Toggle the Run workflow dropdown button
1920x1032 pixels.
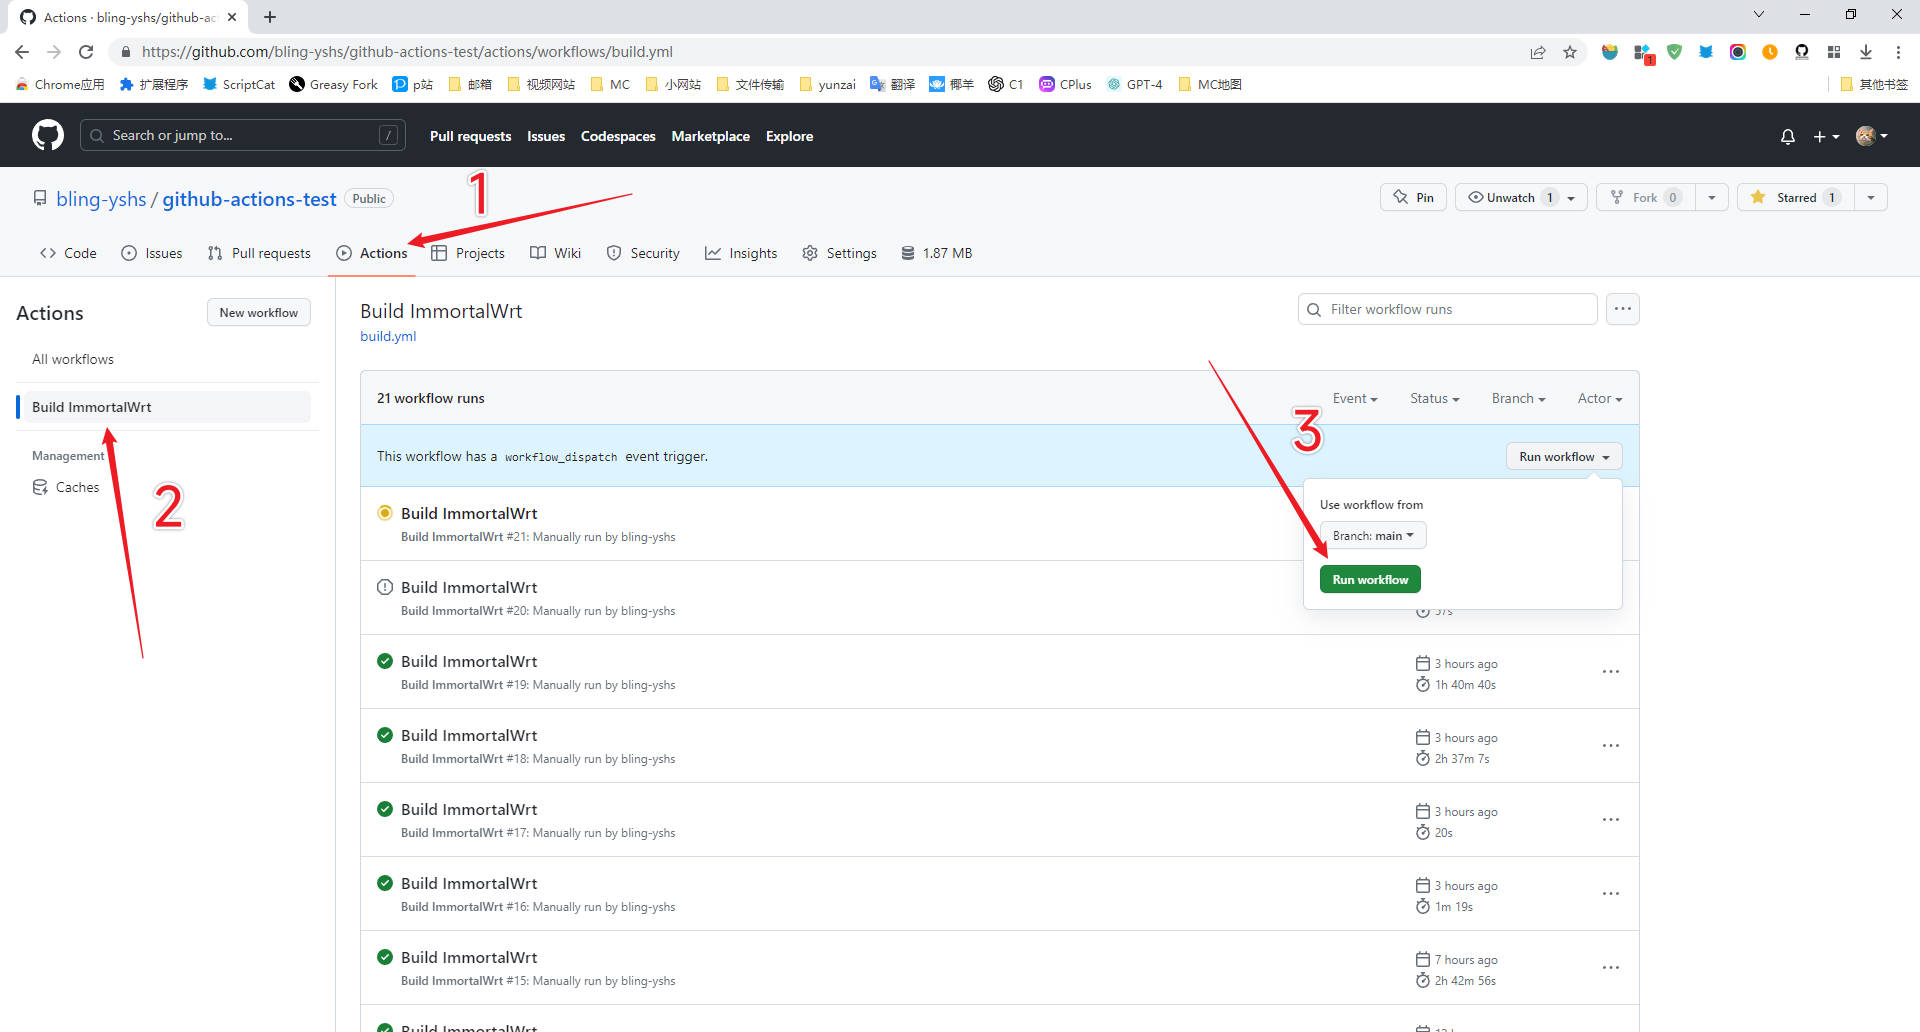click(x=1564, y=456)
